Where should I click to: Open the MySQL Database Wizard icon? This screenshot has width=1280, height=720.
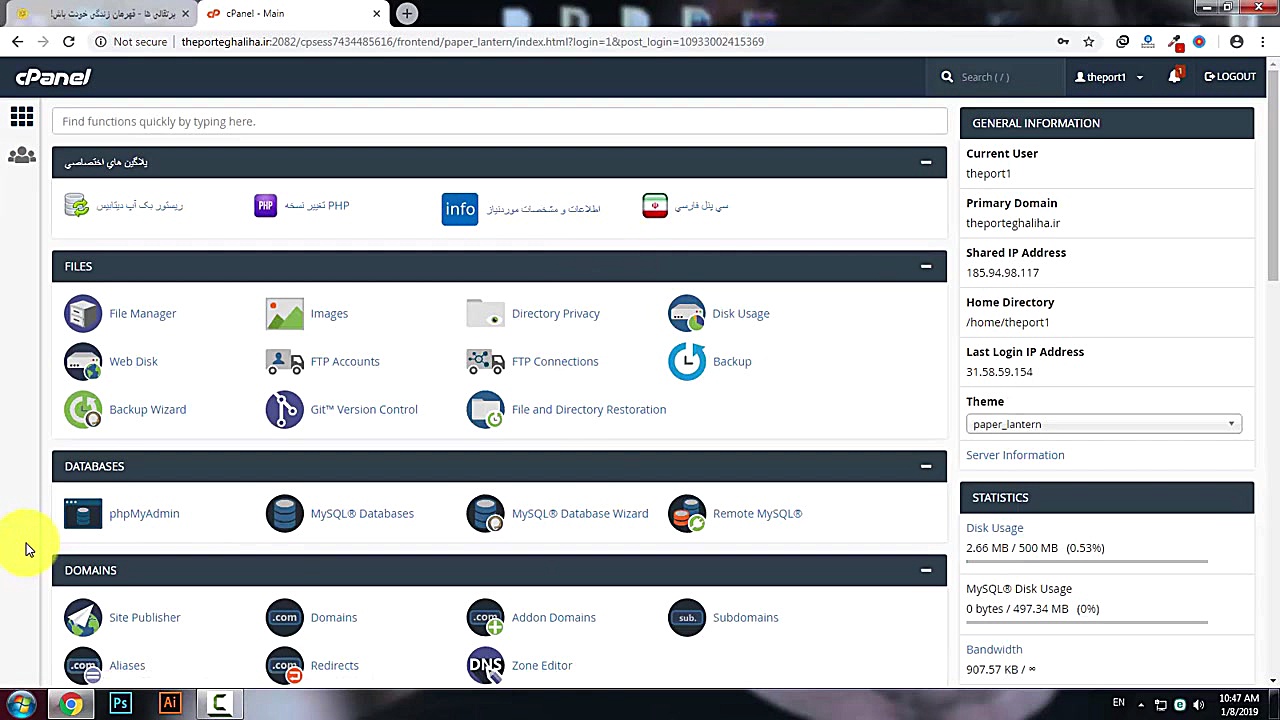pyautogui.click(x=485, y=514)
